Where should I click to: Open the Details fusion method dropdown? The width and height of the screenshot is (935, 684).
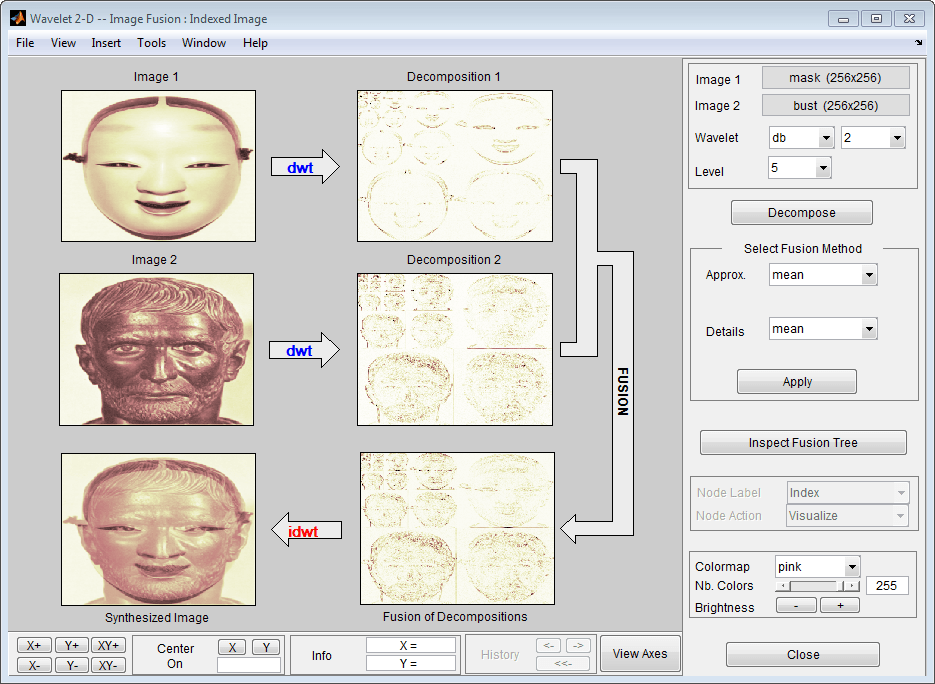coord(869,329)
